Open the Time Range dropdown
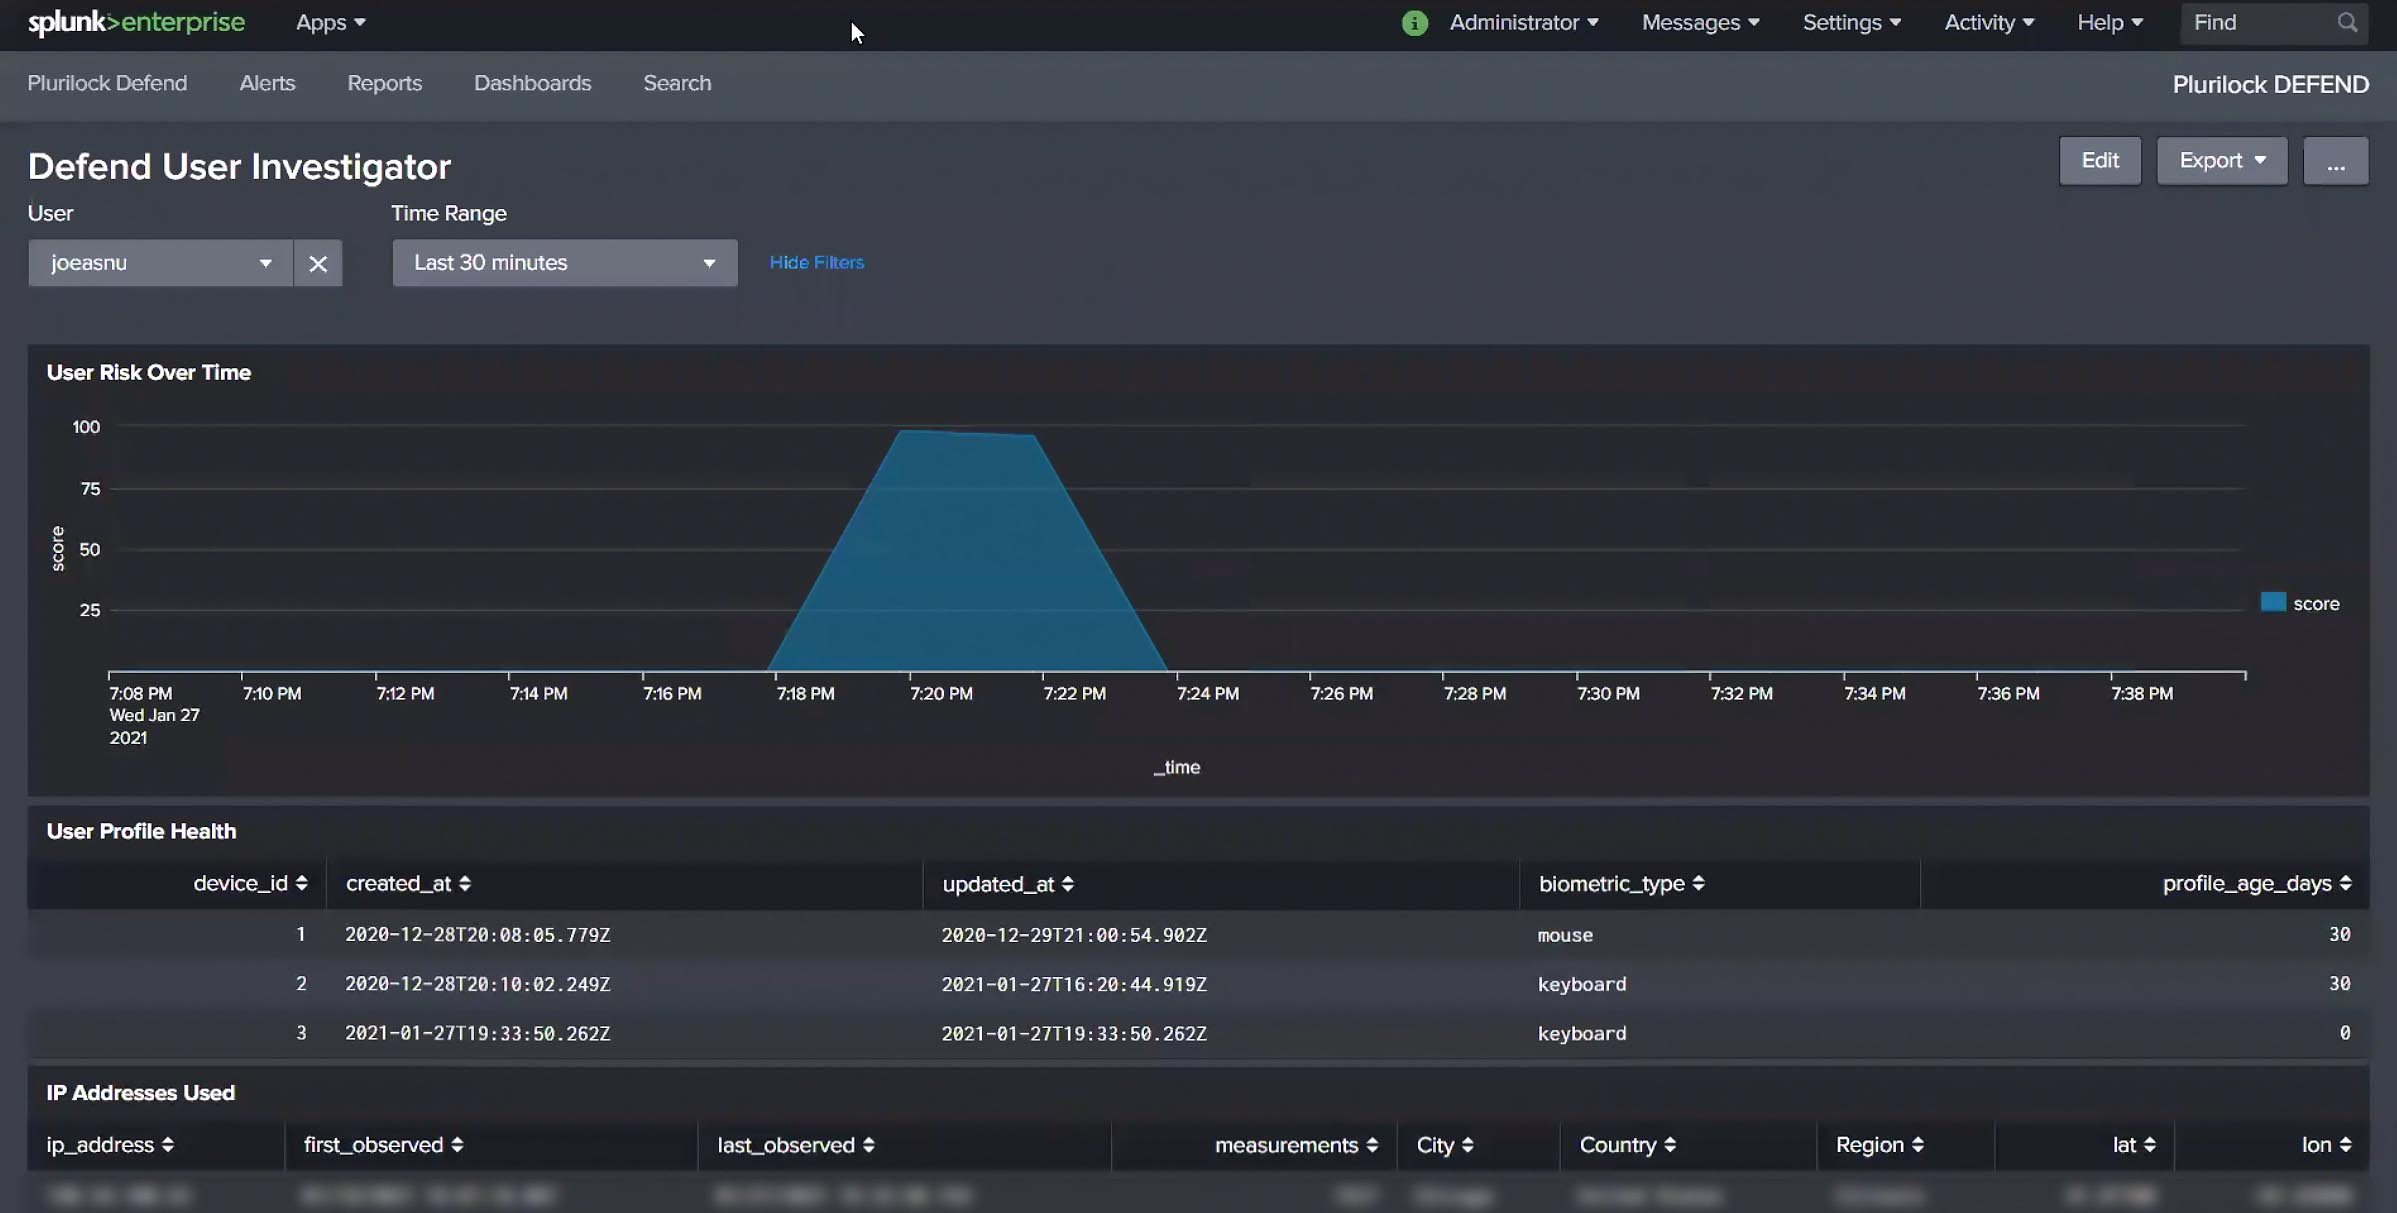Screen dimensions: 2397x1213 [563, 263]
